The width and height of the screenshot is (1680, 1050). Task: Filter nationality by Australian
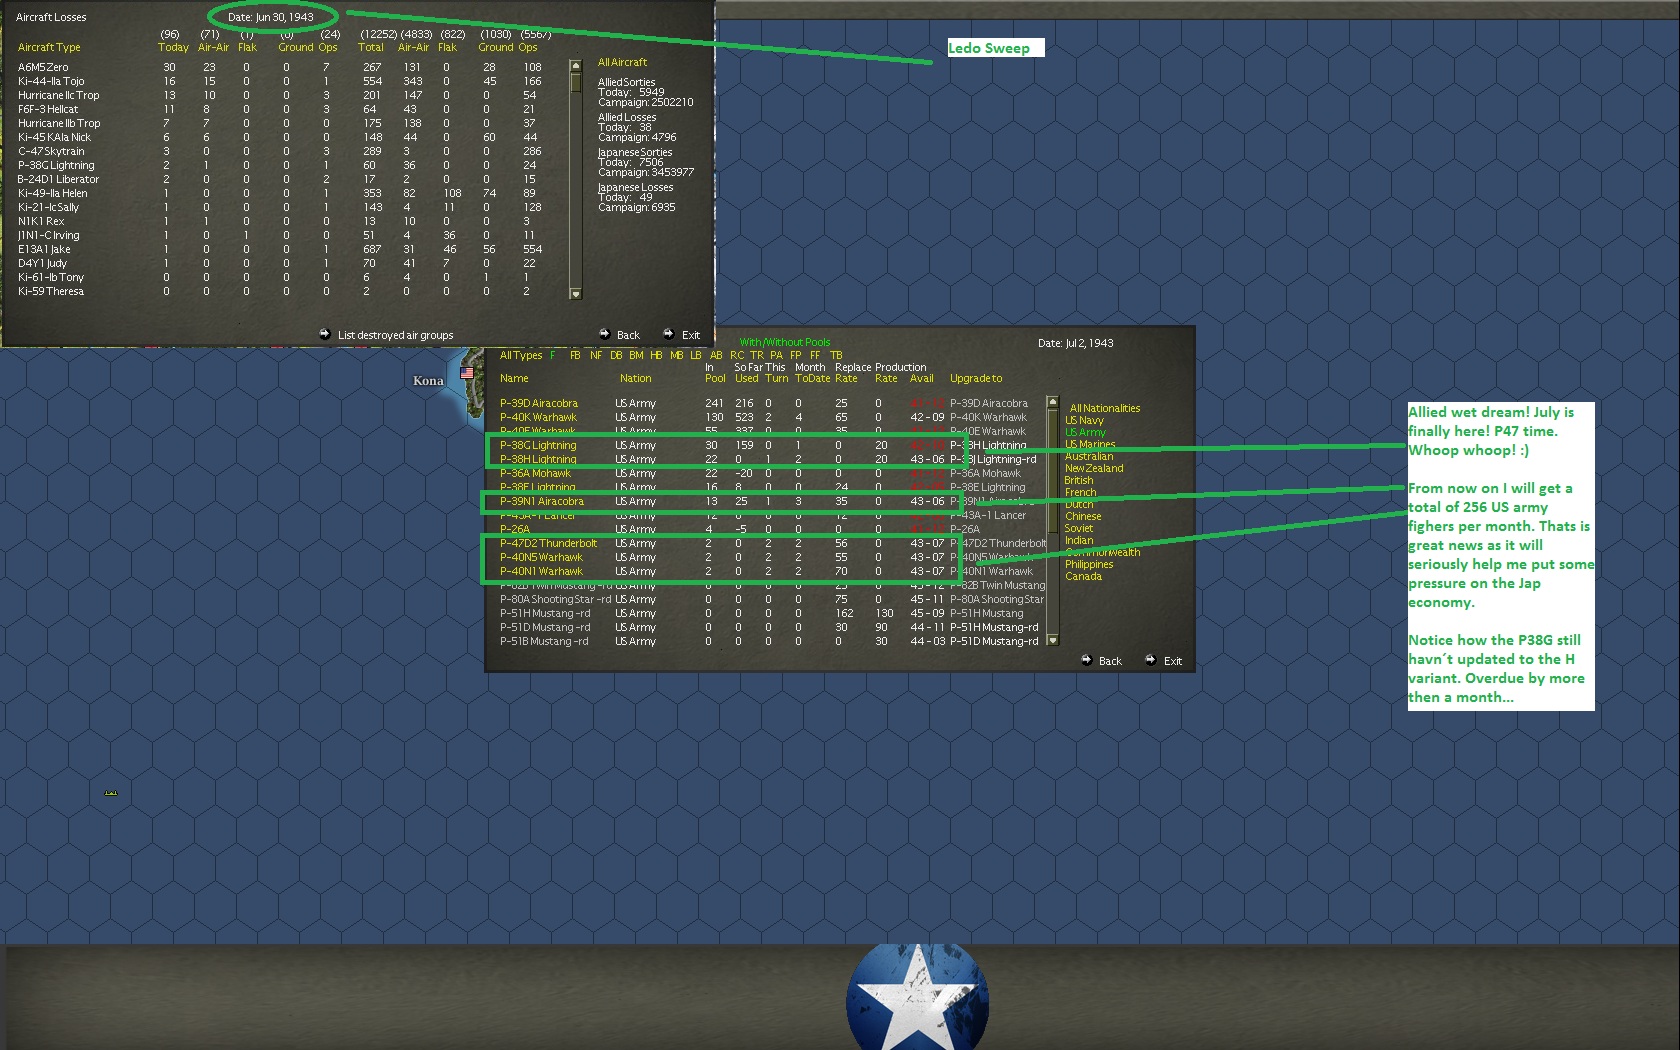tap(1089, 456)
